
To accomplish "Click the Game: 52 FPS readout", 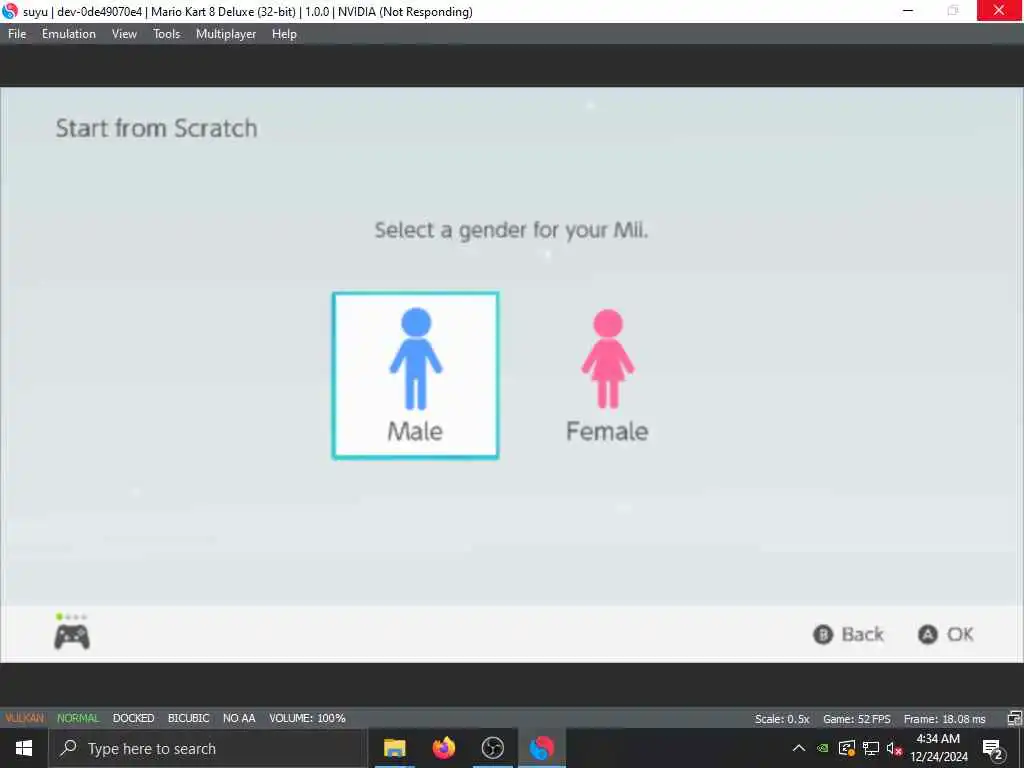I will (856, 719).
